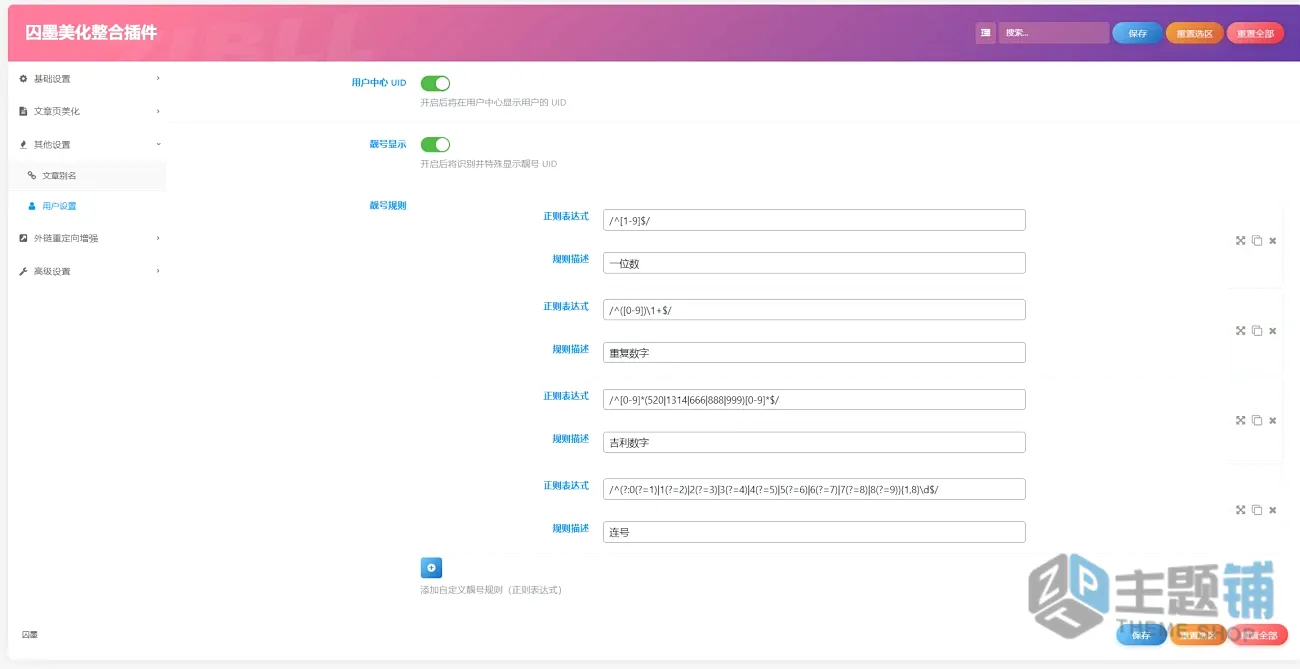Viewport: 1300px width, 669px height.
Task: Add a custom rule with blue plus button
Action: pyautogui.click(x=431, y=568)
